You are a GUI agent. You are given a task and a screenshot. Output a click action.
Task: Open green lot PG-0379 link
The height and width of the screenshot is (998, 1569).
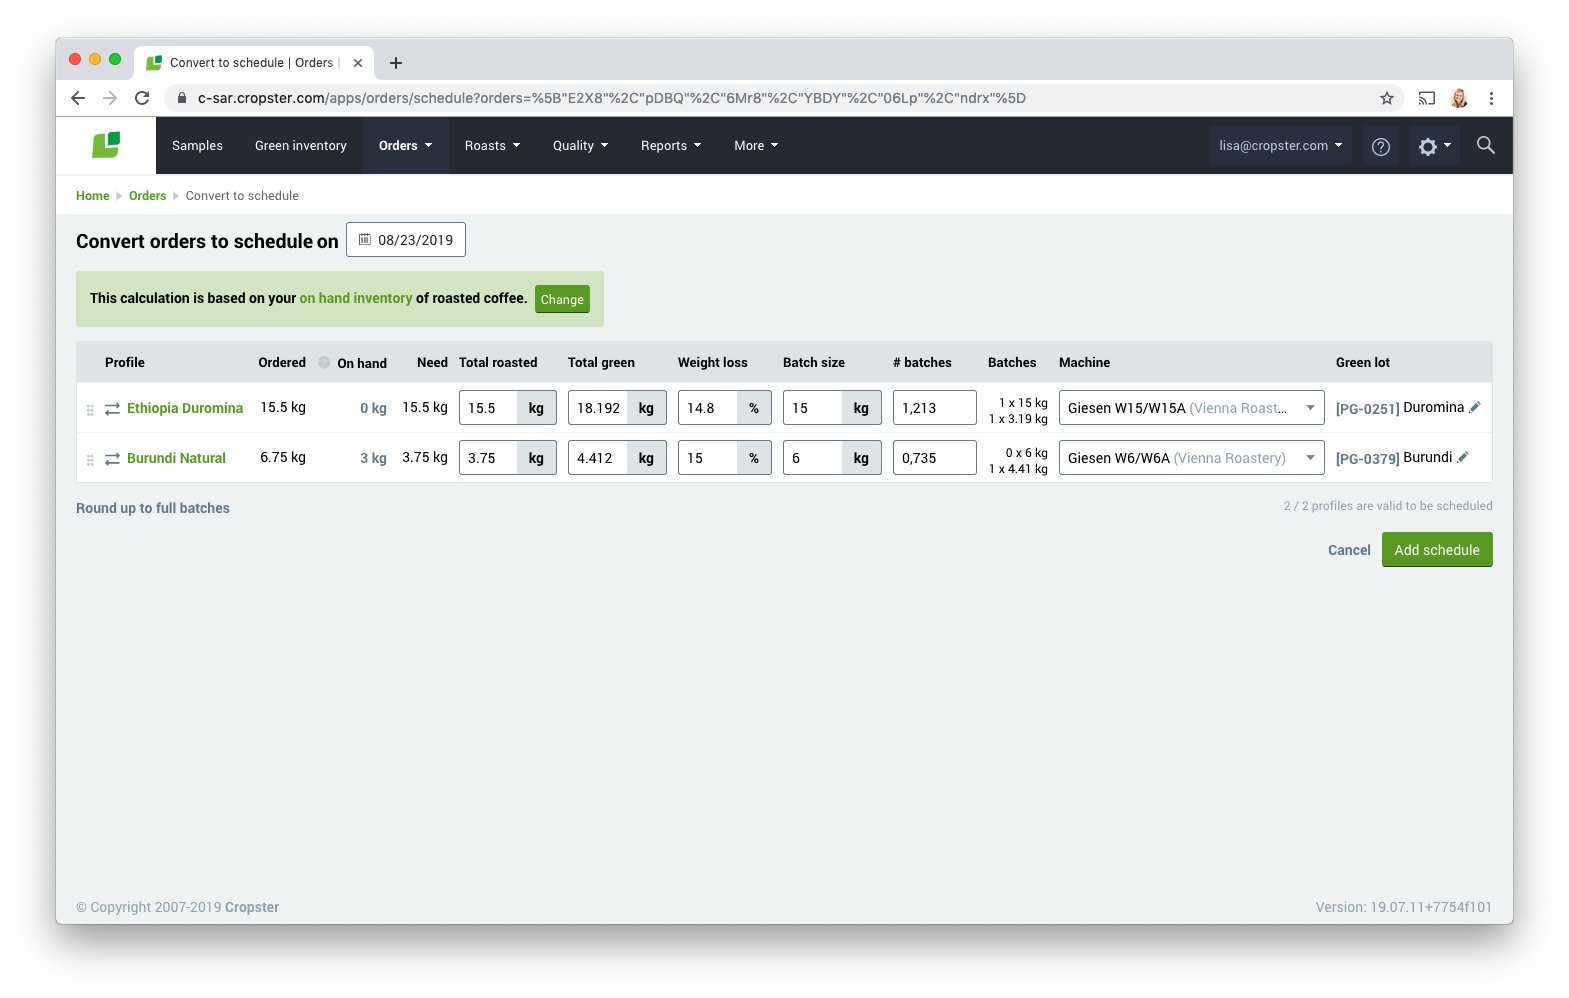[x=1367, y=458]
